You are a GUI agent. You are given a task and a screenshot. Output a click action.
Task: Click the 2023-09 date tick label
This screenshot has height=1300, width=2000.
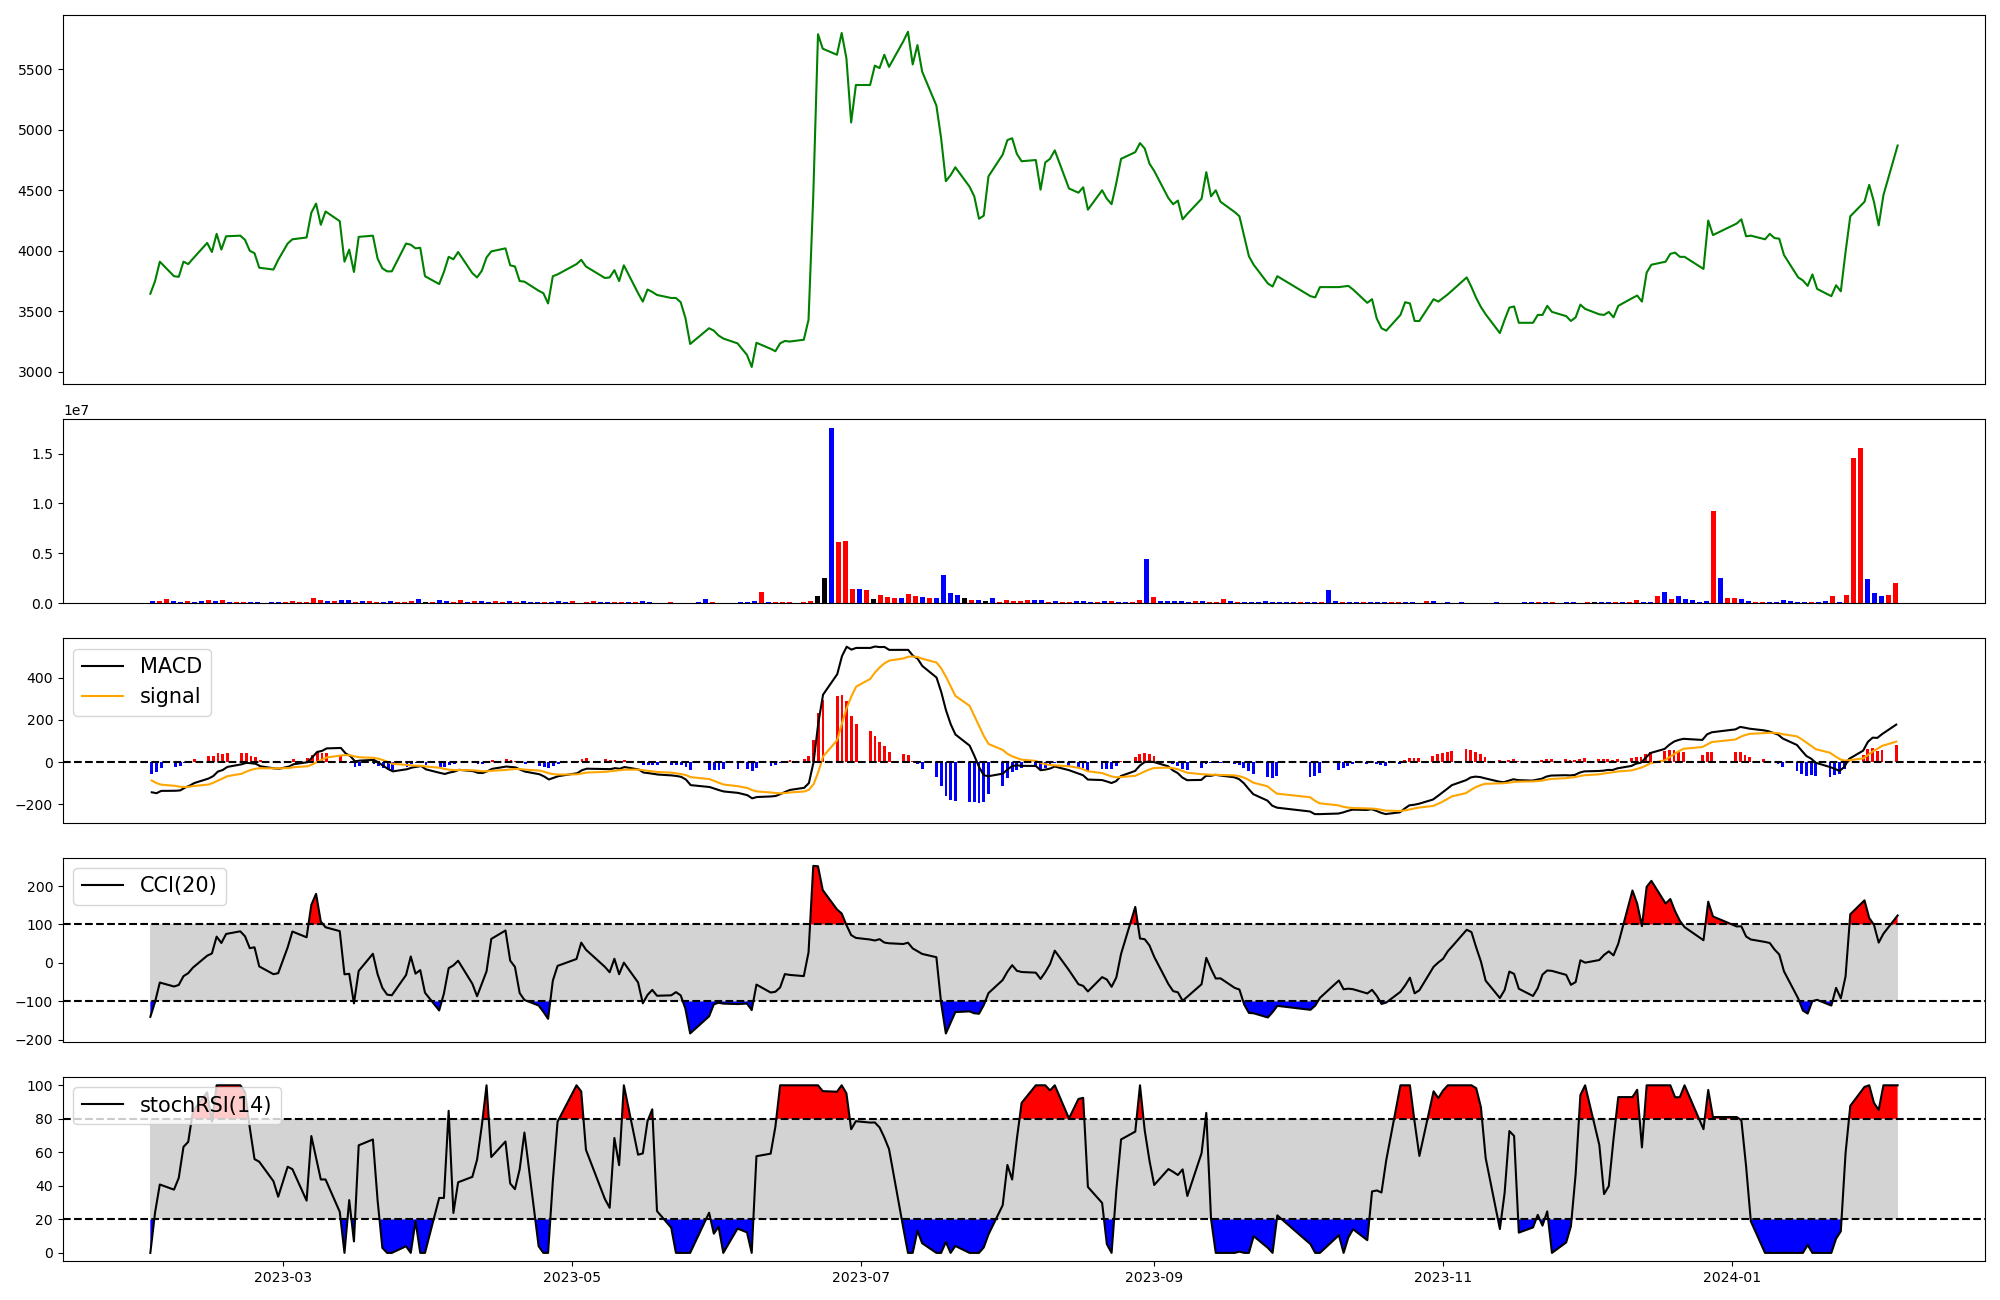(x=1155, y=1276)
